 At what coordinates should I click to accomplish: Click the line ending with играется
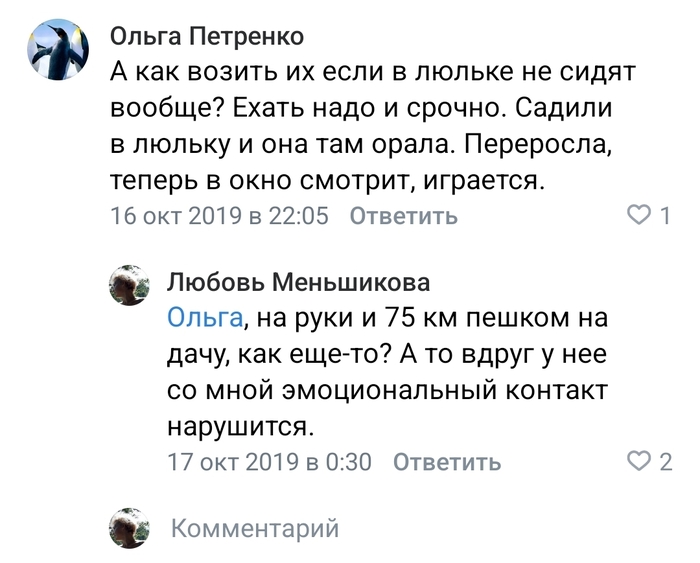point(329,181)
